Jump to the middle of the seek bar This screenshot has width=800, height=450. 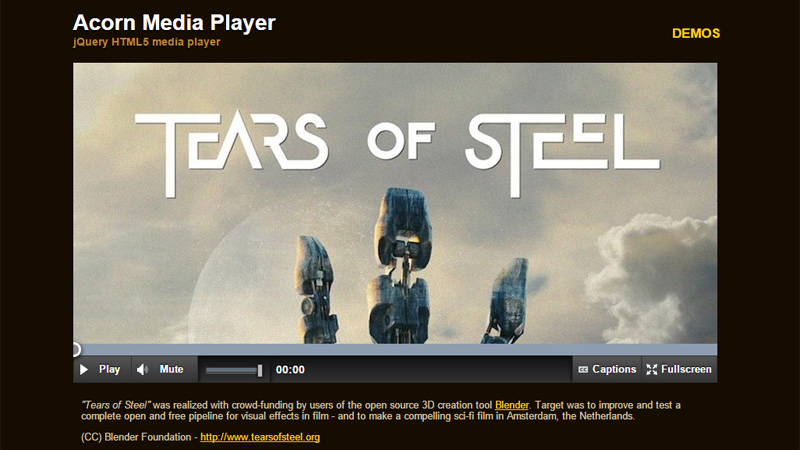point(395,349)
